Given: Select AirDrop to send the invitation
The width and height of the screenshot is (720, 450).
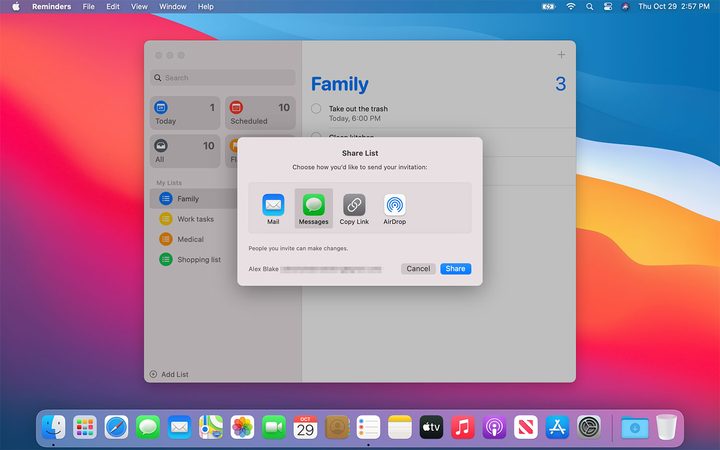Looking at the screenshot, I should [394, 209].
